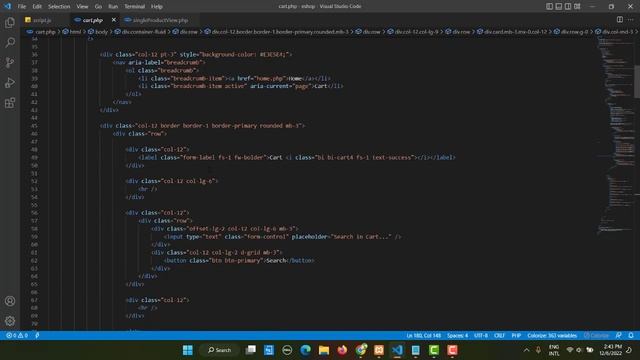The image size is (640, 360).
Task: Open the Help menu
Action: click(156, 7)
